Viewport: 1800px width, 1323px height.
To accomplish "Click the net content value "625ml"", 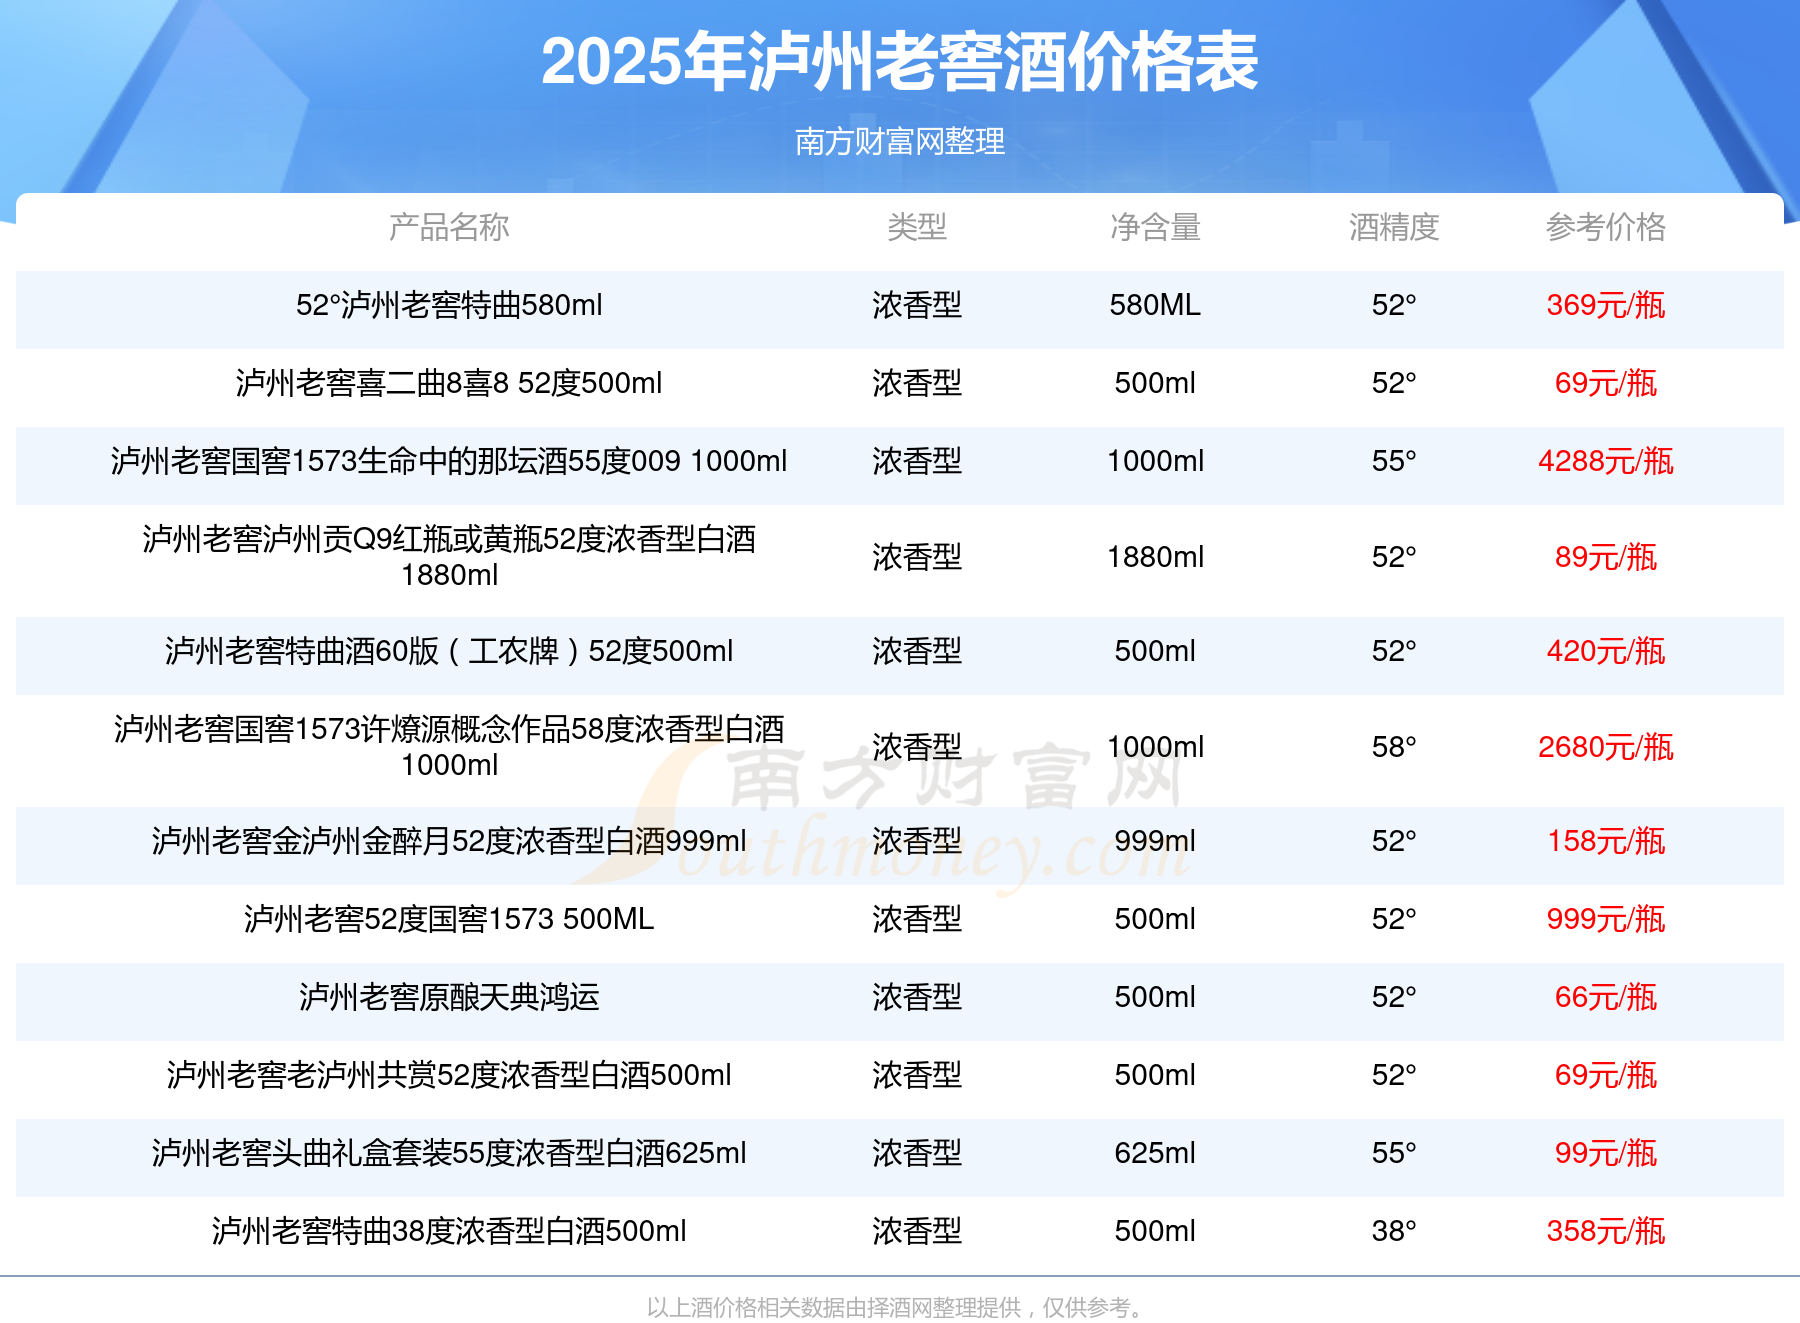I will click(1155, 1153).
